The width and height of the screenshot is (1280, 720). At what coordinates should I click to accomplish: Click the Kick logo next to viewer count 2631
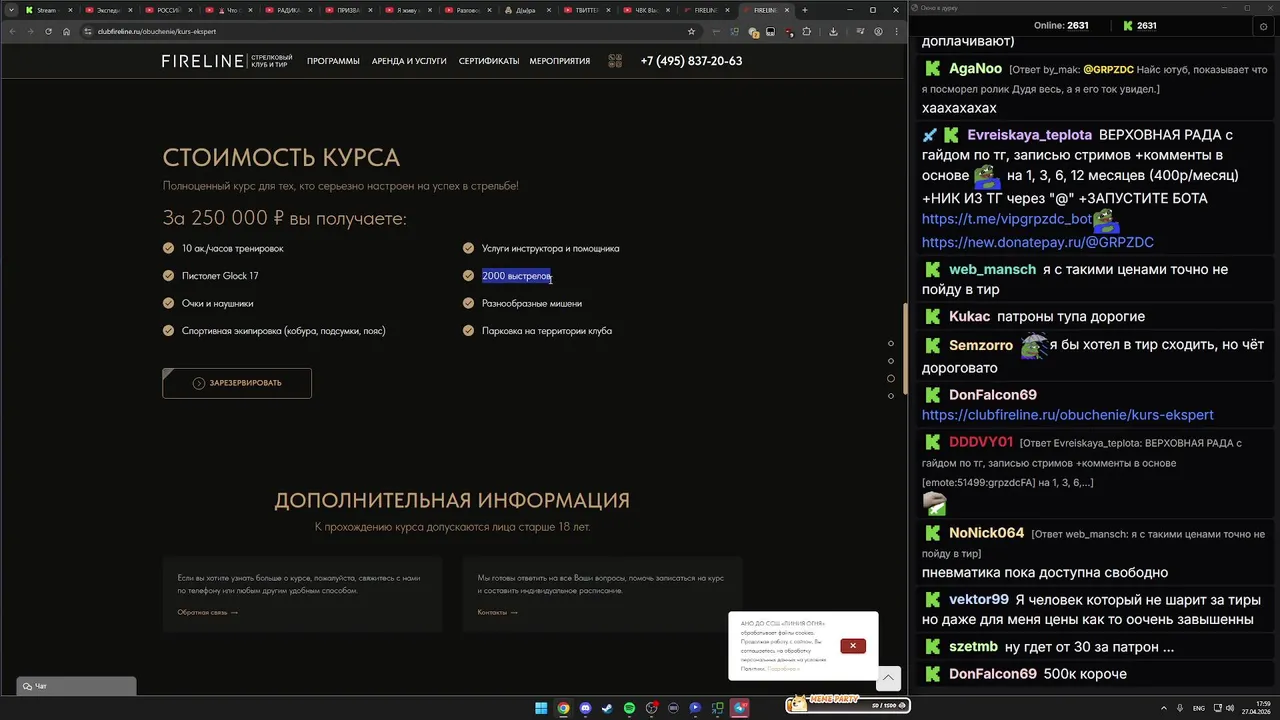(x=1128, y=26)
